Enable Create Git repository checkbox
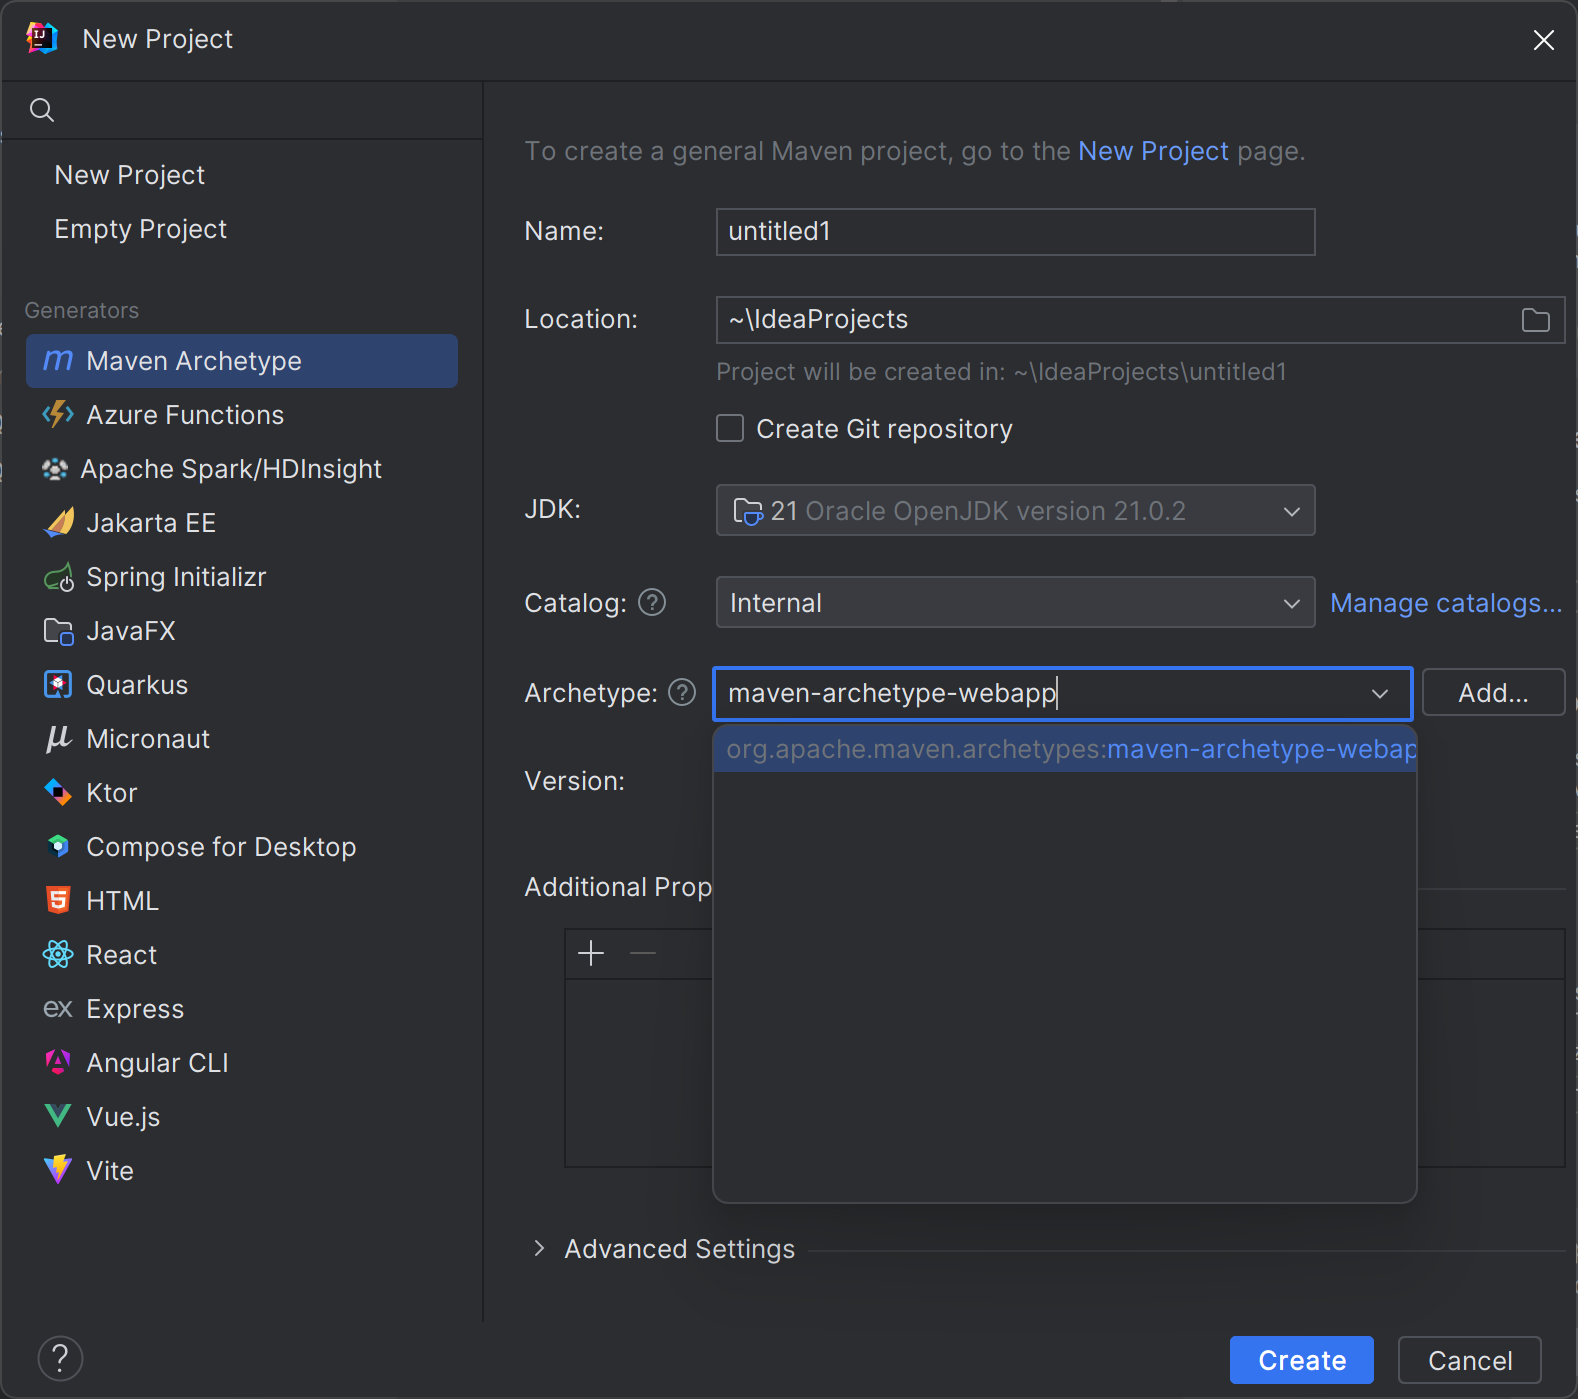This screenshot has width=1578, height=1399. [730, 428]
